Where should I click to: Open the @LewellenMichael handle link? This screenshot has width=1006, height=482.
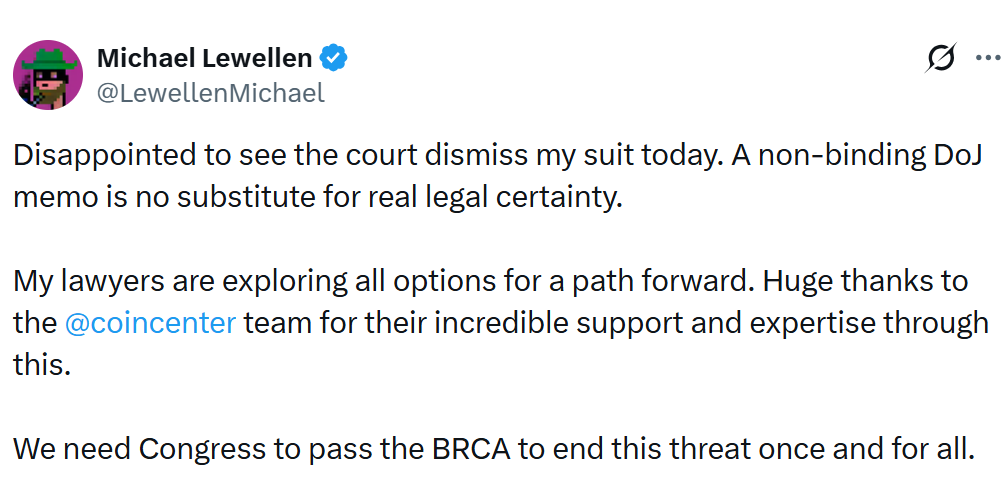pos(210,93)
